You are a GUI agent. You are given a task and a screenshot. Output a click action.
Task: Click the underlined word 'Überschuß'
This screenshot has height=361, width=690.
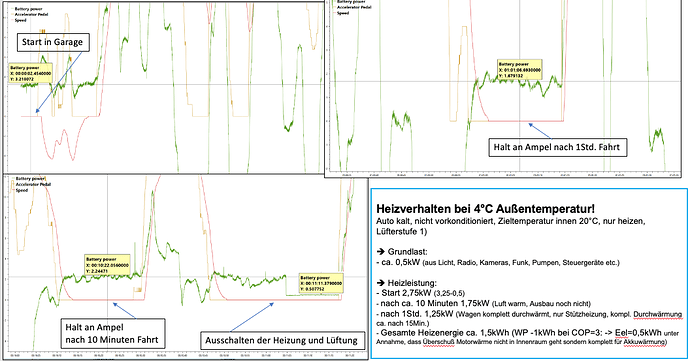point(438,342)
